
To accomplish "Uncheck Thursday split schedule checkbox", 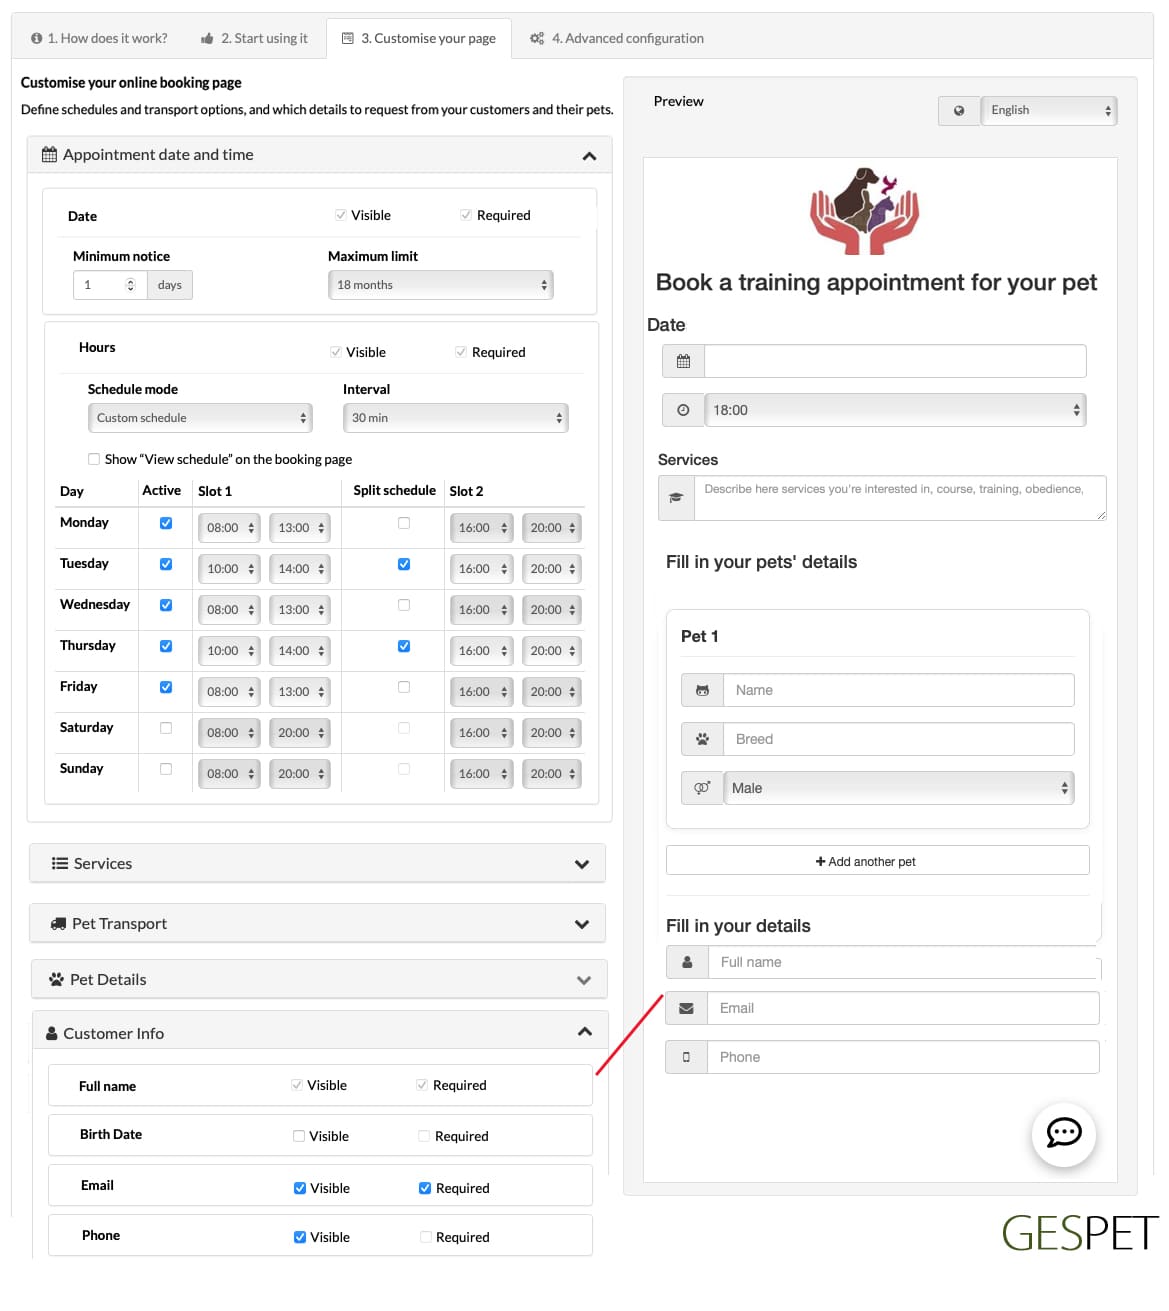I will [404, 646].
